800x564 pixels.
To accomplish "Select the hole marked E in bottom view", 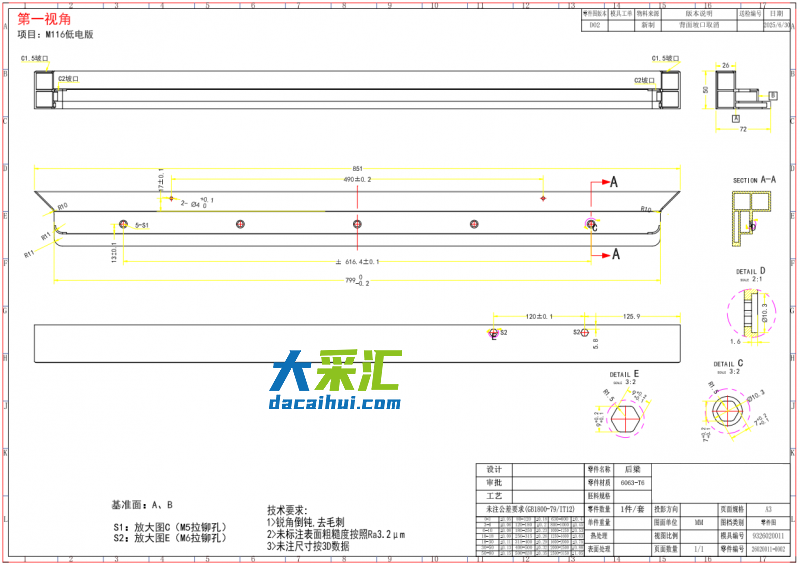I will pyautogui.click(x=492, y=333).
